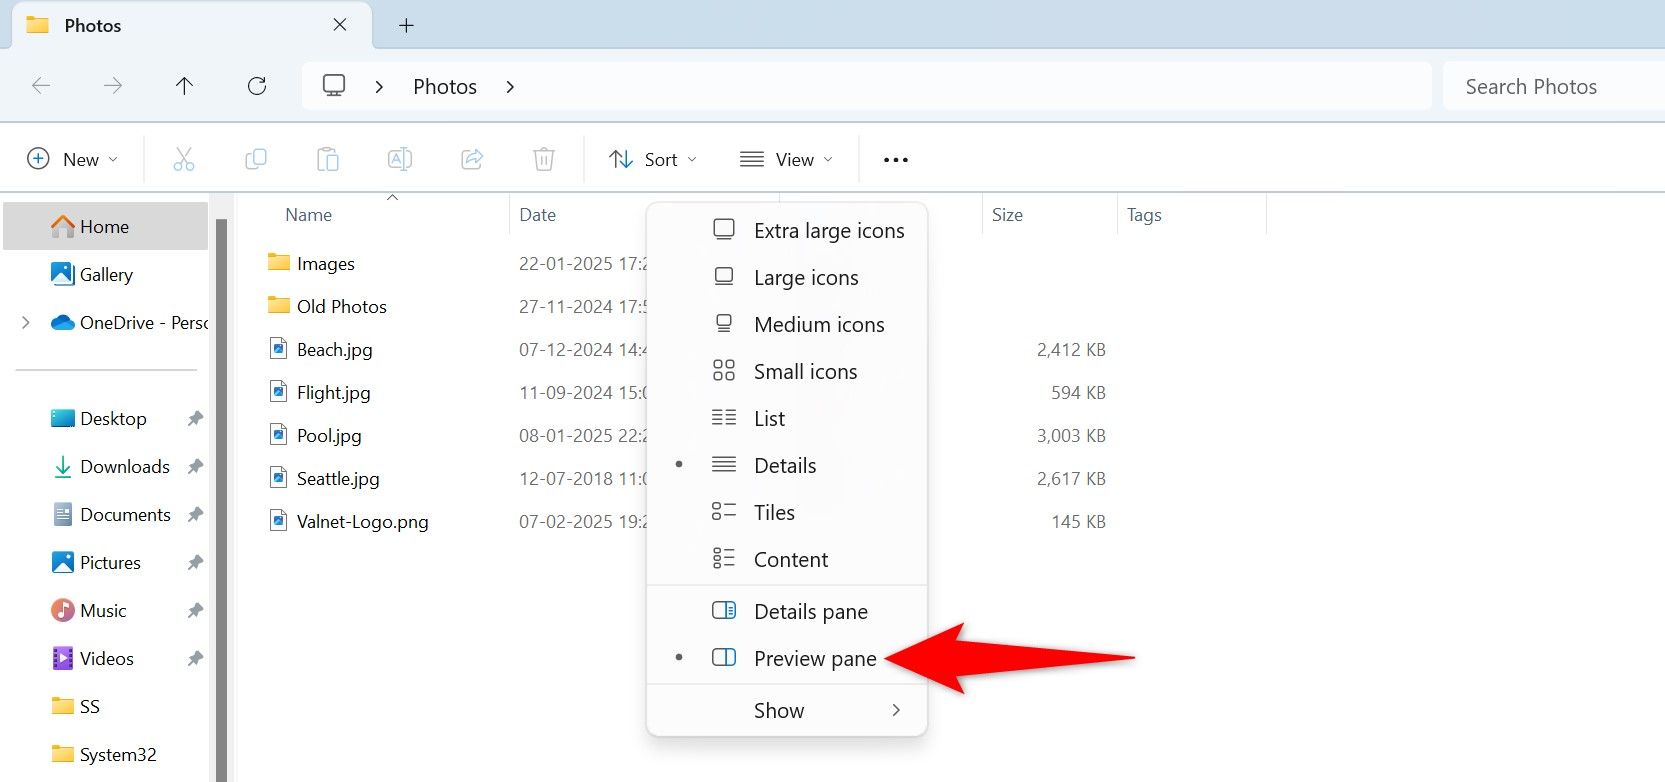Enable the Details pane option

coord(810,611)
